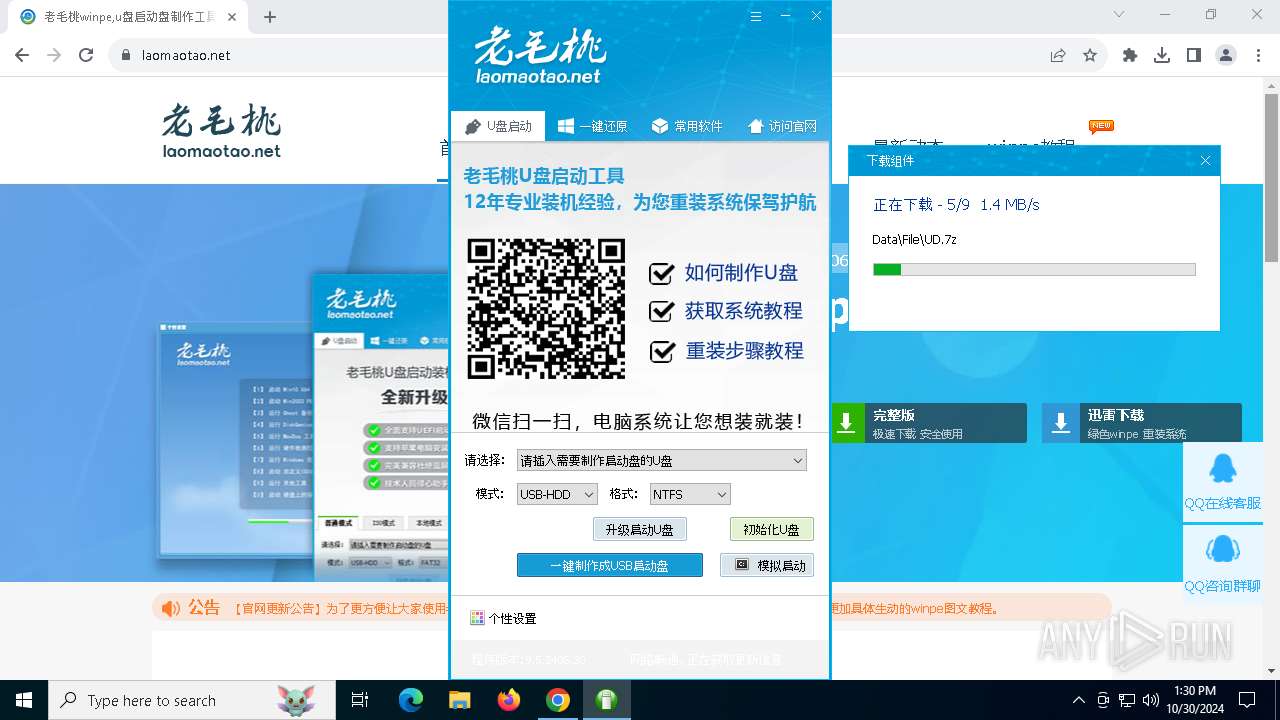Image resolution: width=1280 pixels, height=720 pixels.
Task: Bookmark this page star icon
Action: point(1090,56)
